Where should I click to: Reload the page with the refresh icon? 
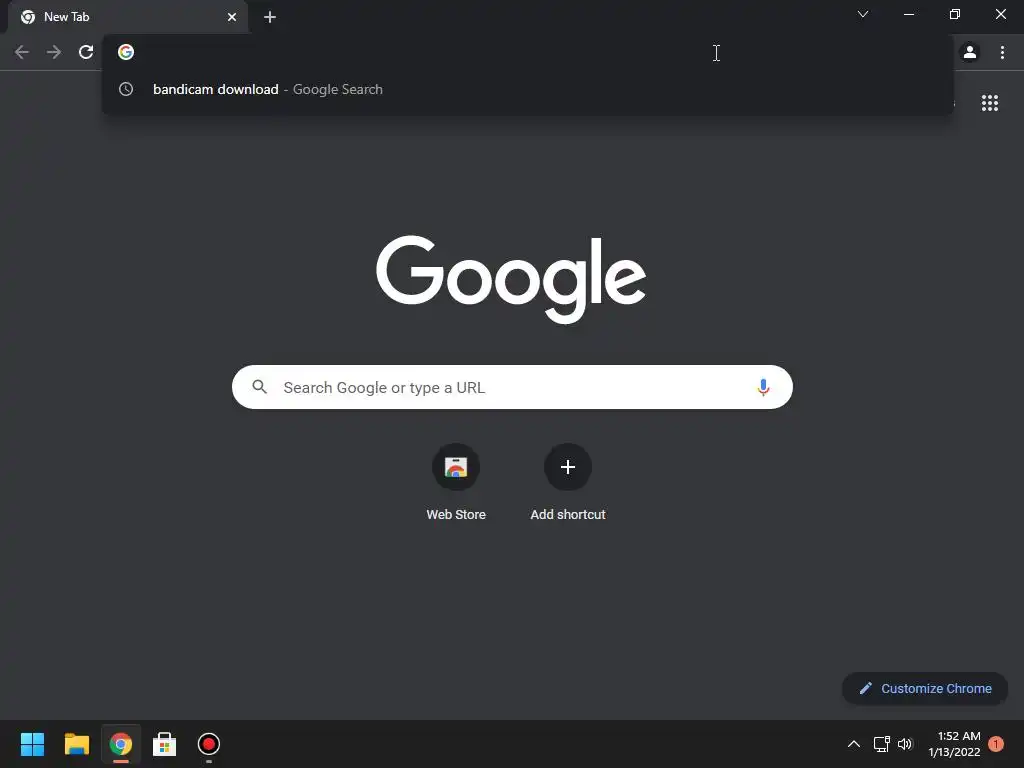[x=86, y=52]
